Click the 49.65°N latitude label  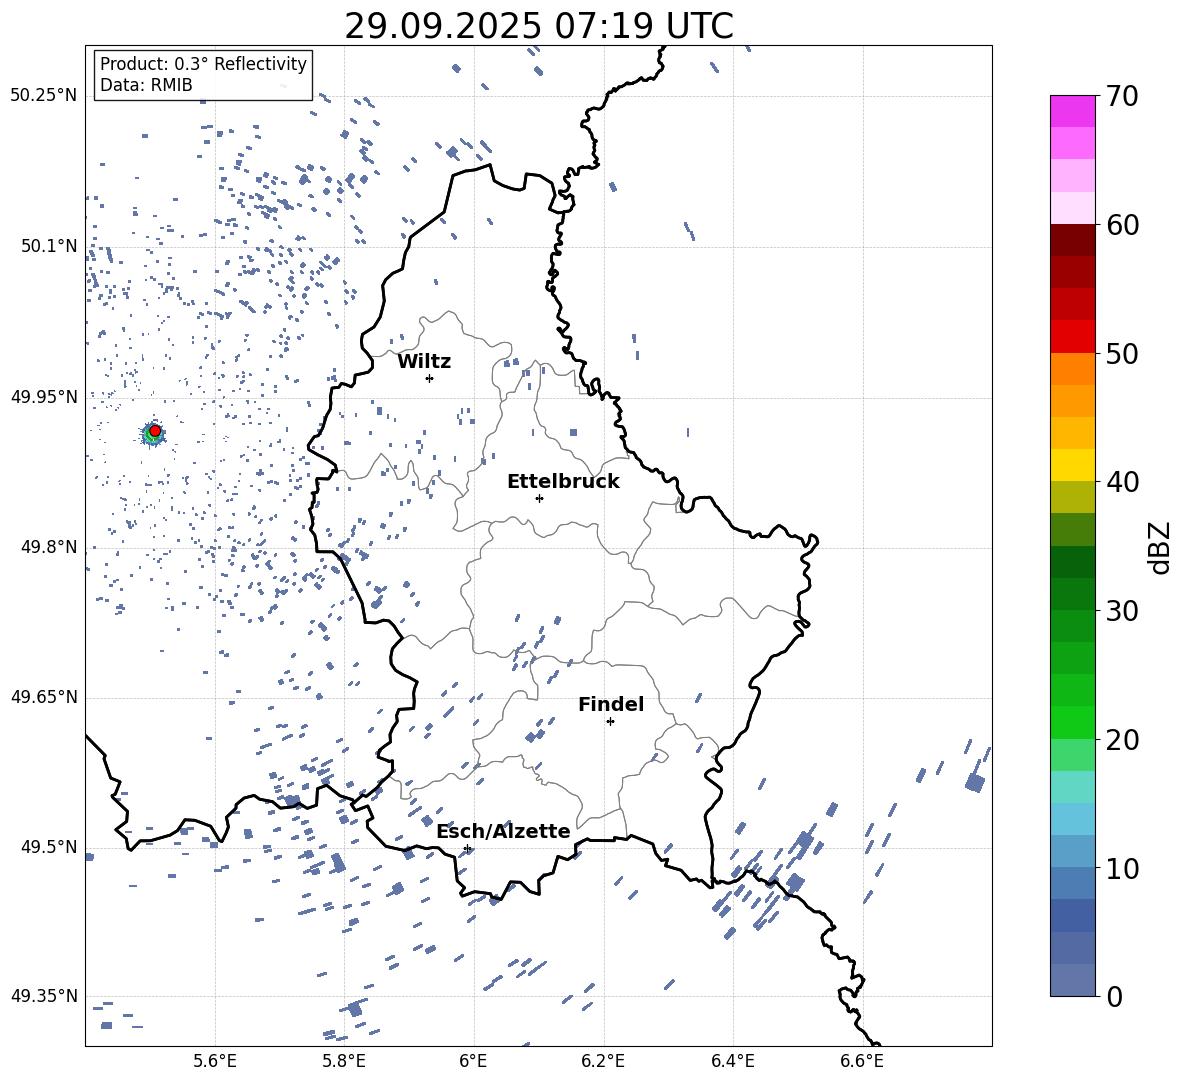pos(44,696)
